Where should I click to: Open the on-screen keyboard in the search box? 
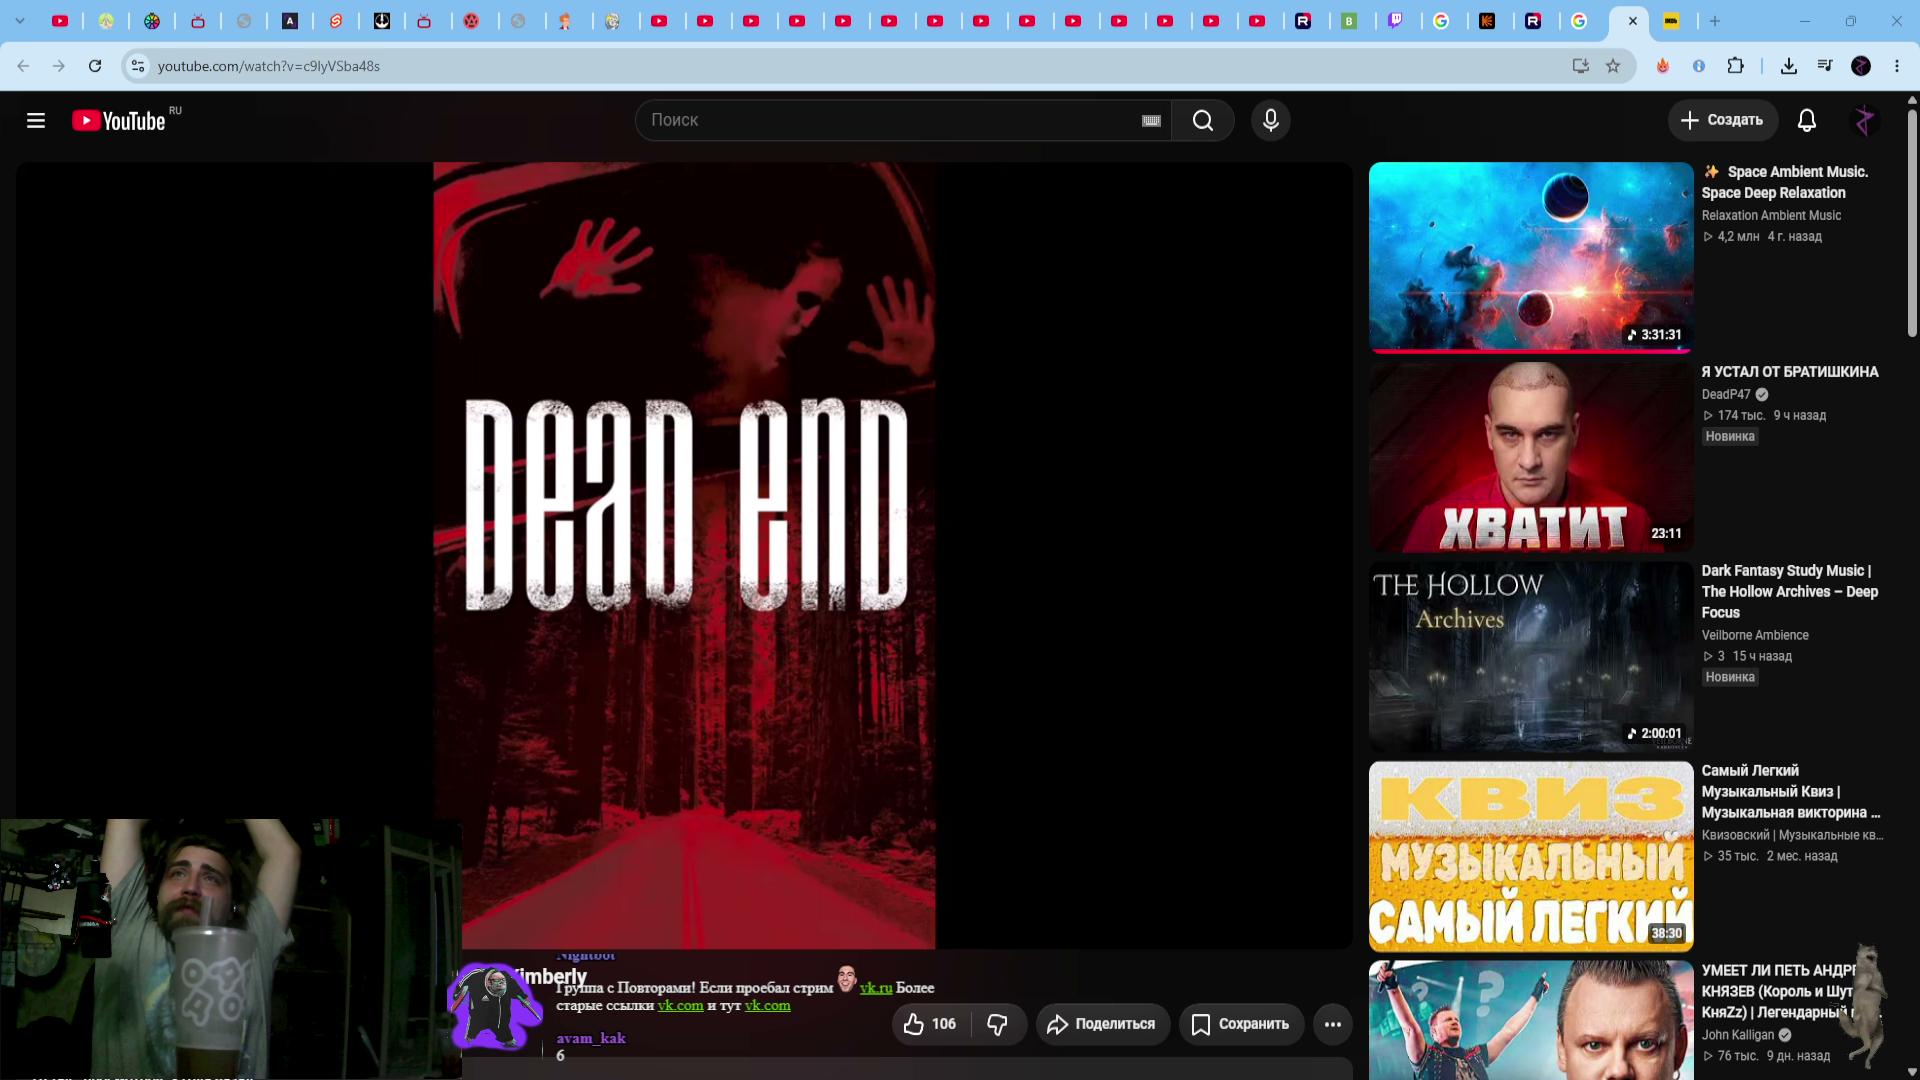pyautogui.click(x=1151, y=121)
